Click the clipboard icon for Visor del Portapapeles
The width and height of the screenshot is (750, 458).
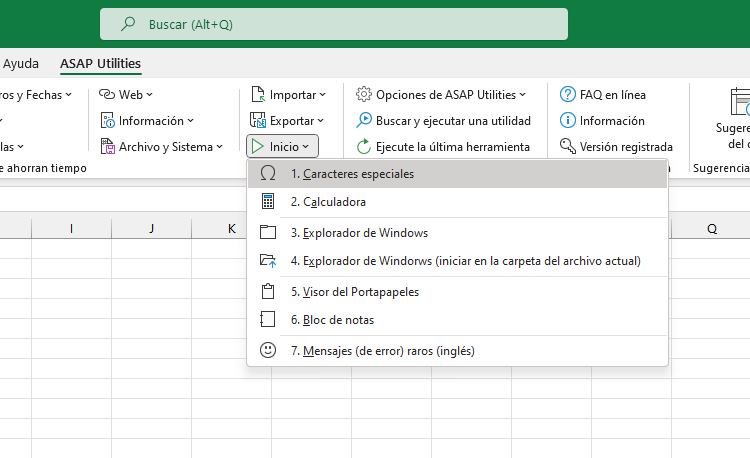(268, 291)
